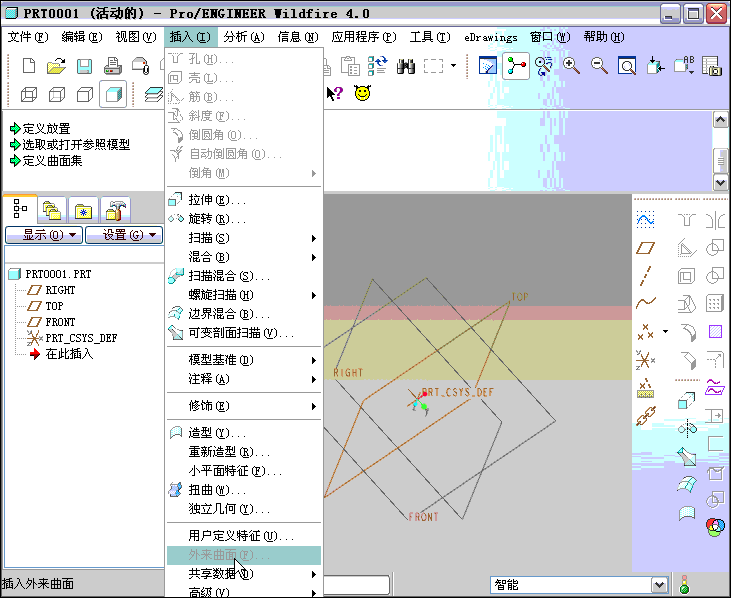The height and width of the screenshot is (598, 731).
Task: Open the 显示(O) dropdown
Action: click(44, 235)
